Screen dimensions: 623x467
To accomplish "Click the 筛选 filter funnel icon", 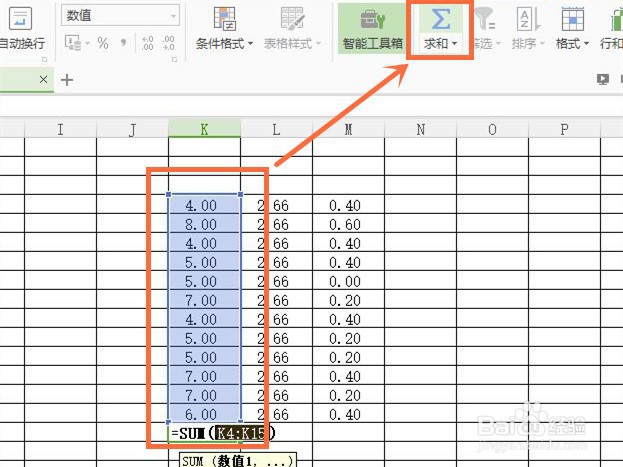I will (485, 19).
